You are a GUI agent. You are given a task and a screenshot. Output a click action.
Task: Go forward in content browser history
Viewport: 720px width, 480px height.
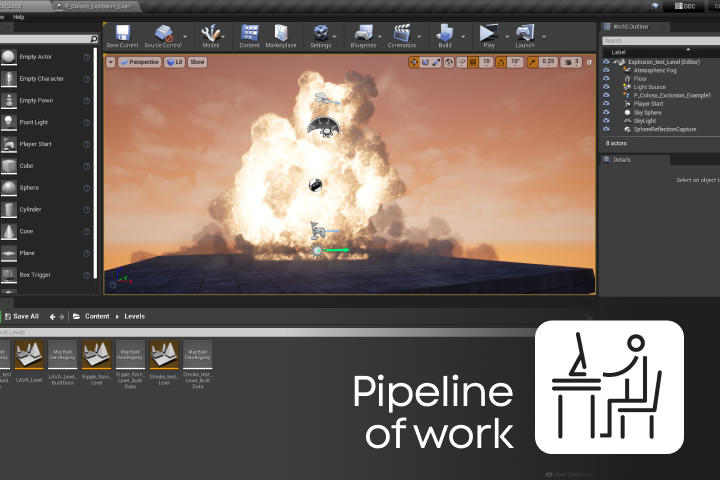pyautogui.click(x=62, y=316)
